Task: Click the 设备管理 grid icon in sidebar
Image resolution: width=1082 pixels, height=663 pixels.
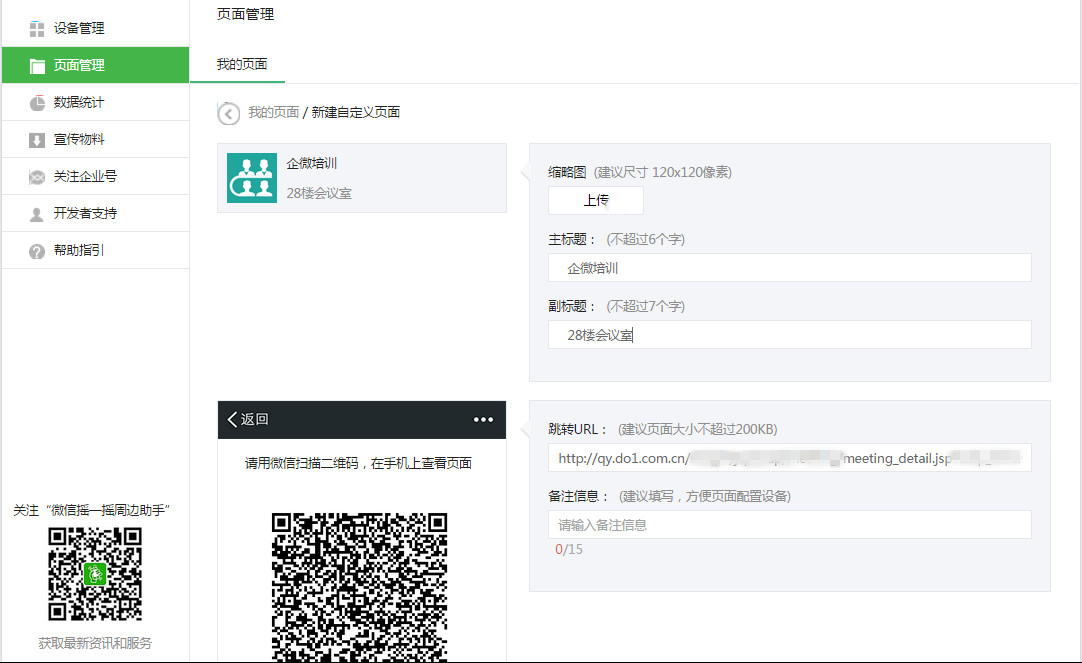Action: 37,29
